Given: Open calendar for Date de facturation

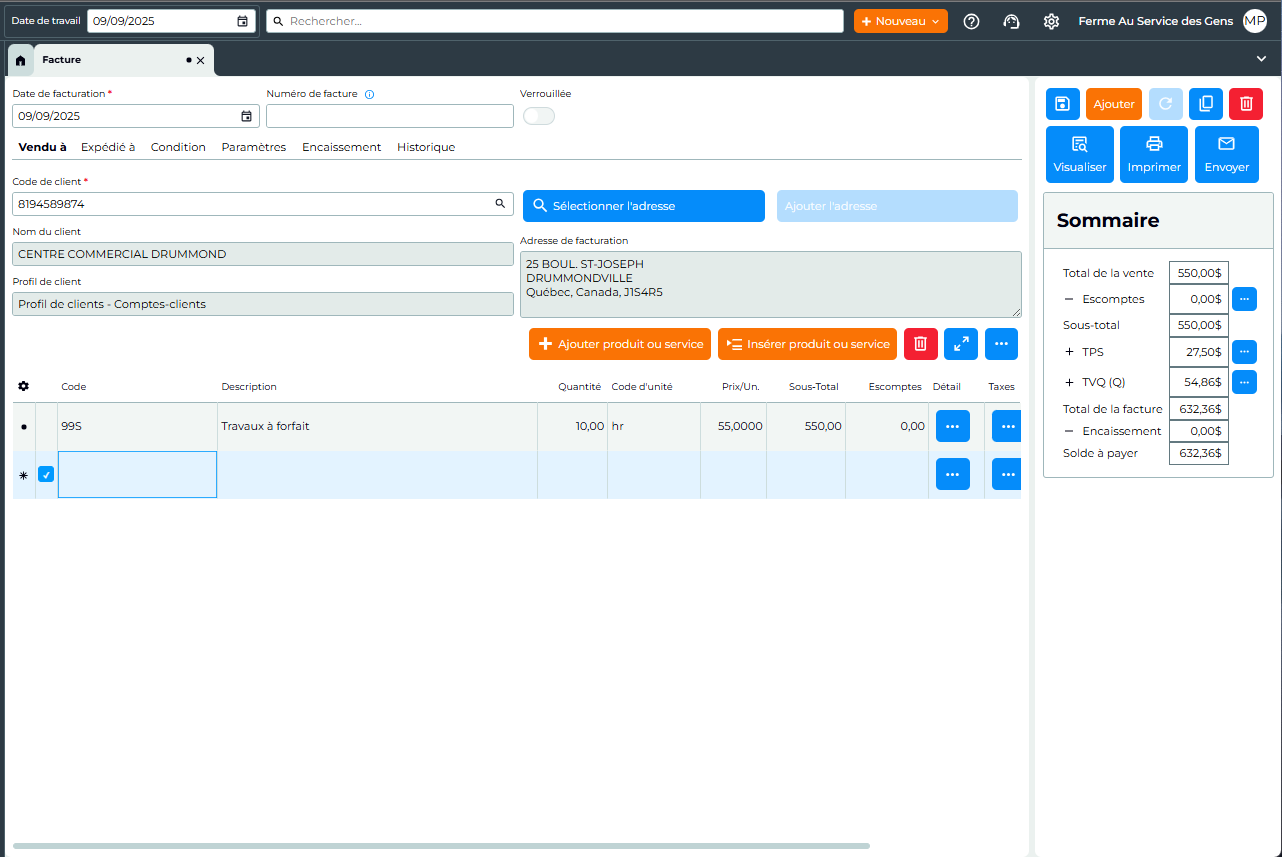Looking at the screenshot, I should (x=246, y=116).
